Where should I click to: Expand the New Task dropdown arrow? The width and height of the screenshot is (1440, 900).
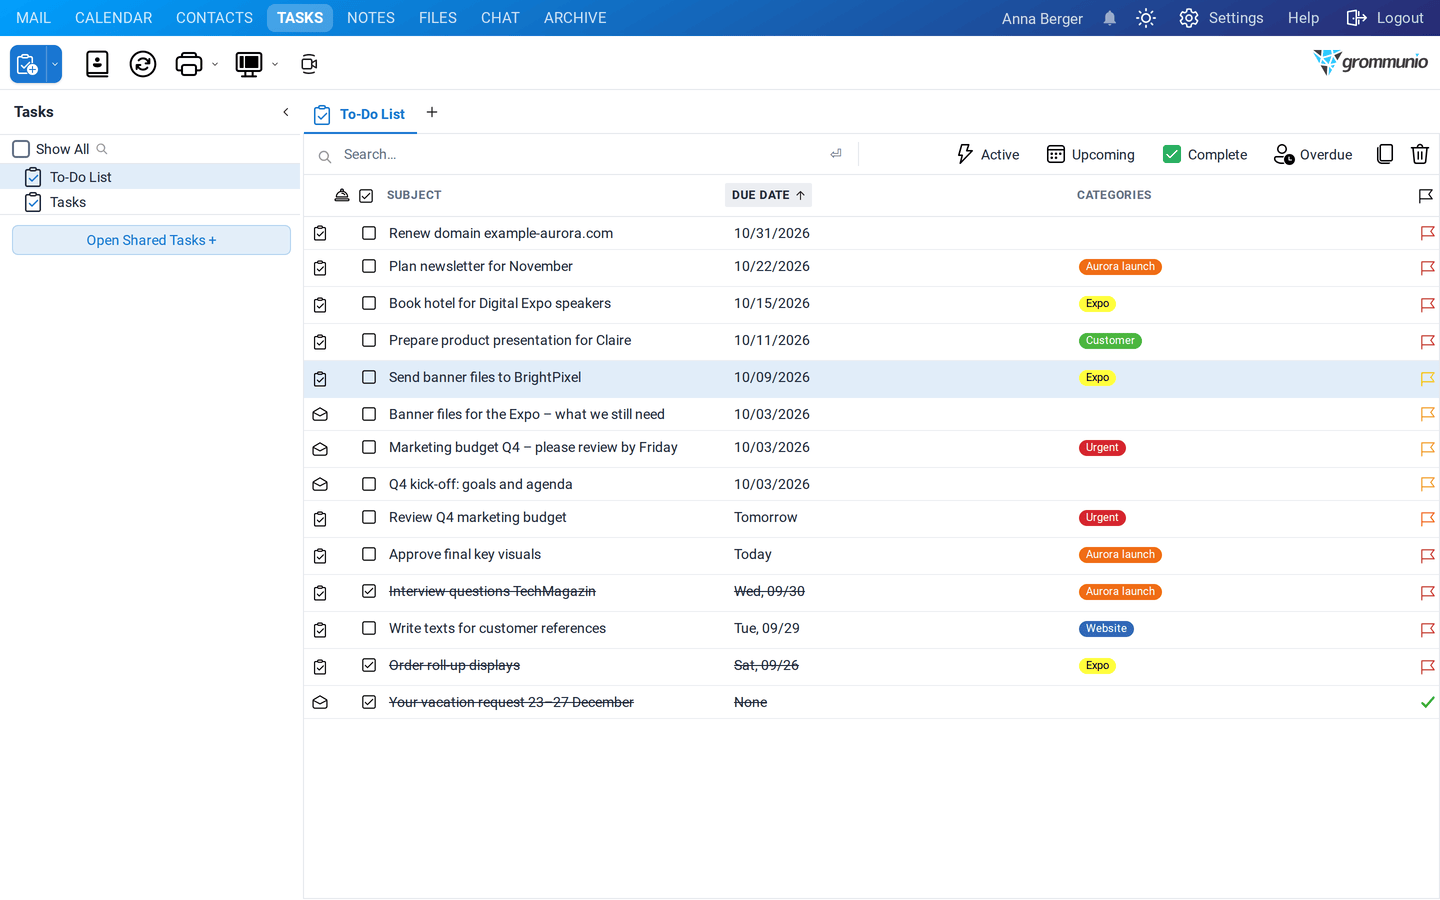click(55, 64)
